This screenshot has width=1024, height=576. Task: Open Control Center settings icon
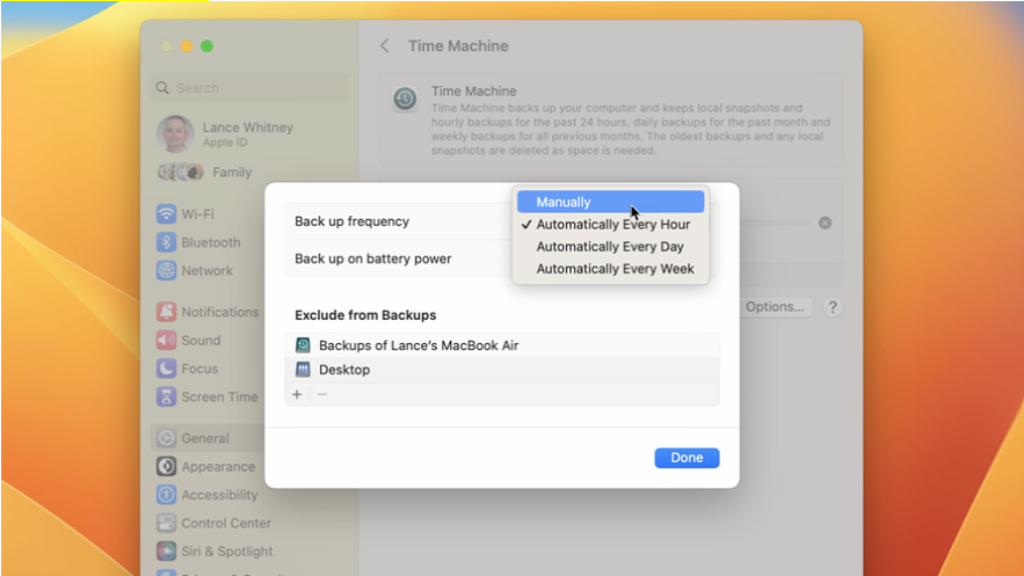(166, 523)
